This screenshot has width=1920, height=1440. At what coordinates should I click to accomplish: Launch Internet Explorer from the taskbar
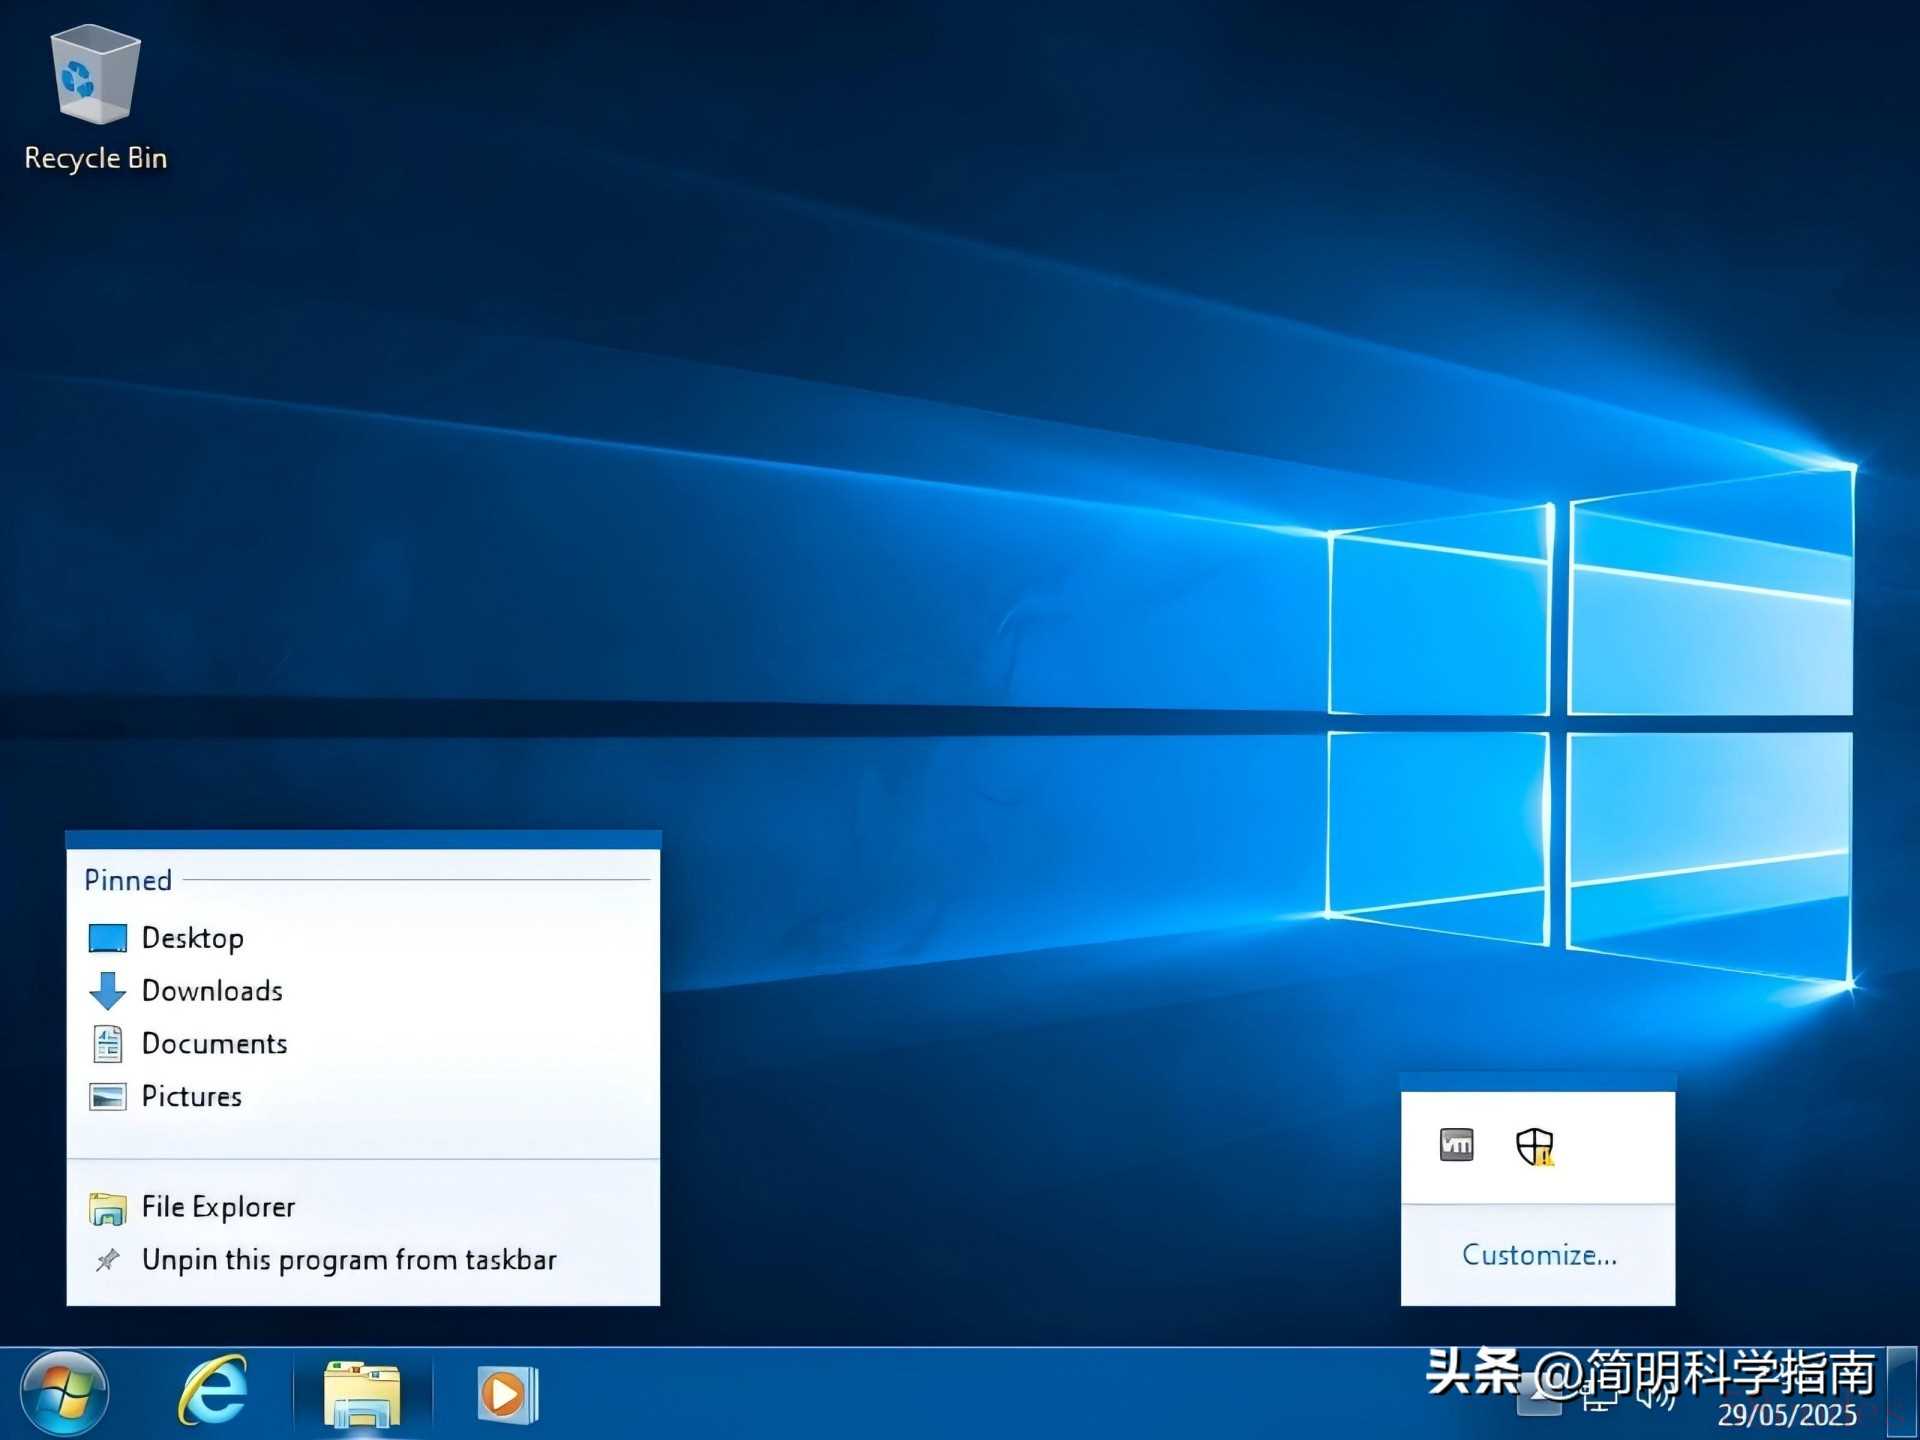pyautogui.click(x=213, y=1392)
